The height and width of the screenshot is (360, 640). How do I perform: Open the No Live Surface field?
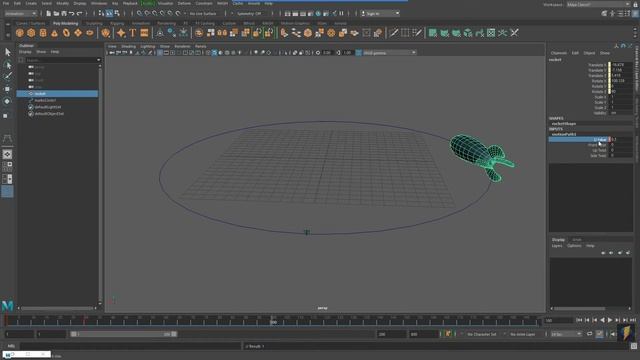click(x=204, y=13)
